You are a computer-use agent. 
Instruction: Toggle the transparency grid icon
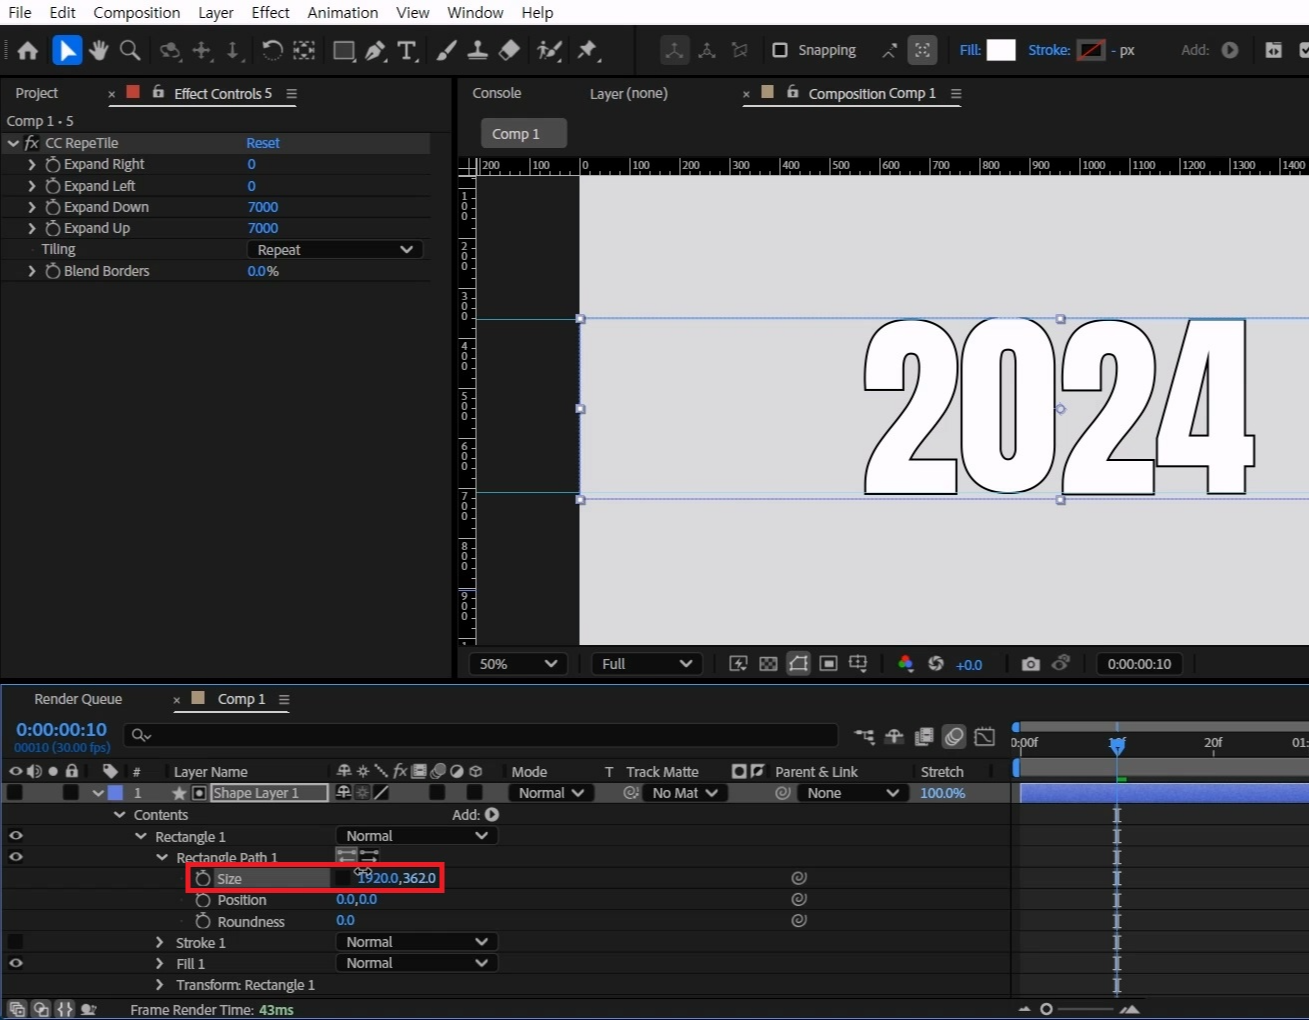(768, 664)
